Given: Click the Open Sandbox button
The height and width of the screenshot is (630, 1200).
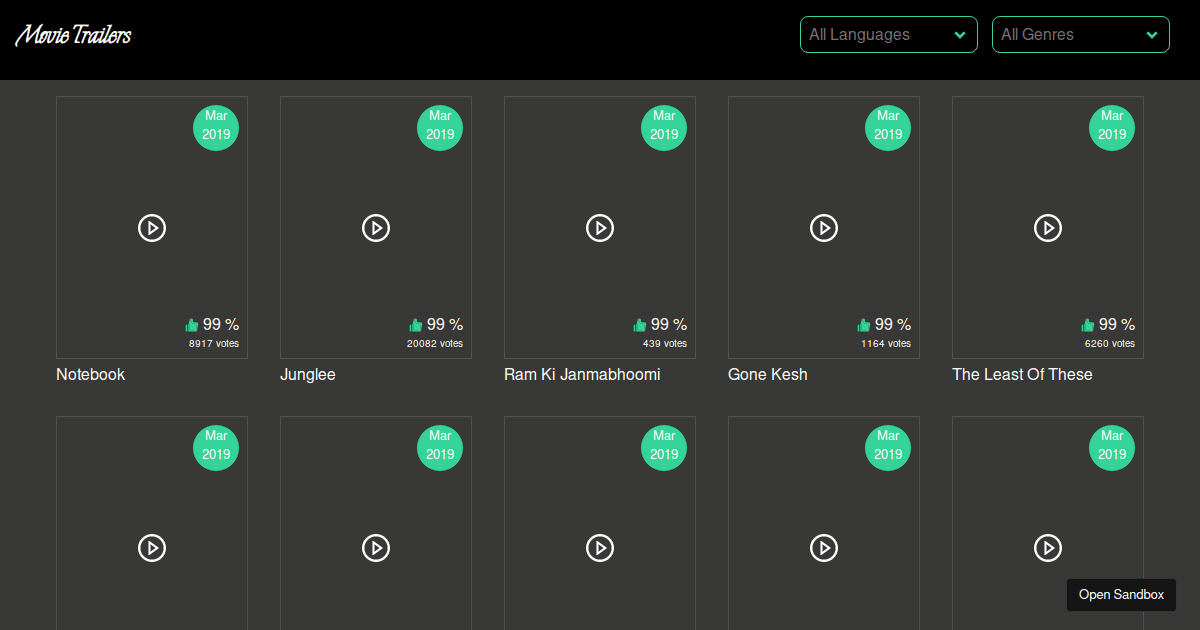Looking at the screenshot, I should click(x=1121, y=594).
